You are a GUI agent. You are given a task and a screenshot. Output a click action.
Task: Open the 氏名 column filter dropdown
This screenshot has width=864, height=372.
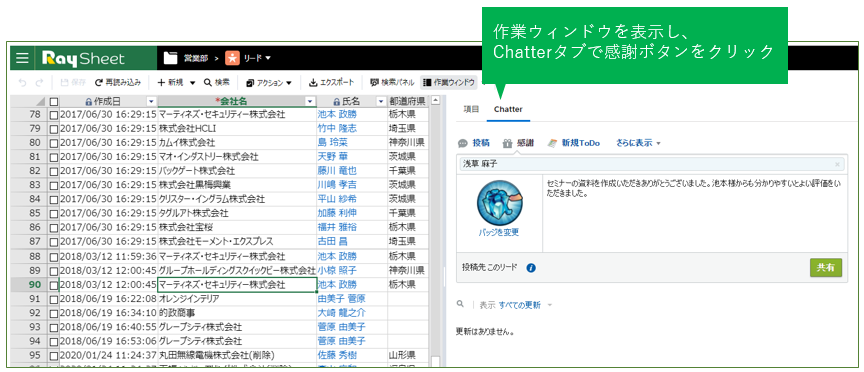[380, 101]
